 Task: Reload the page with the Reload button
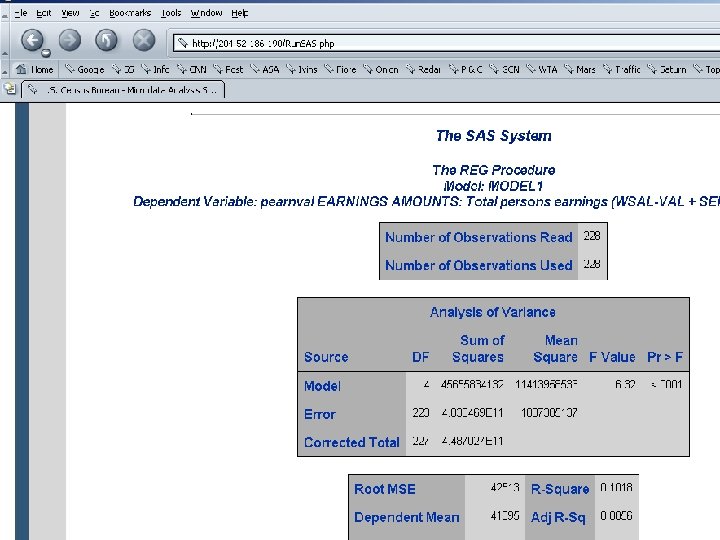pyautogui.click(x=106, y=40)
